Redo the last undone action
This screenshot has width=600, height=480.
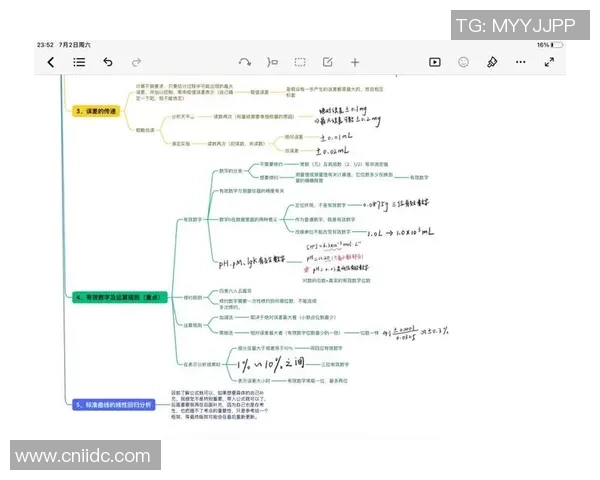[x=136, y=62]
